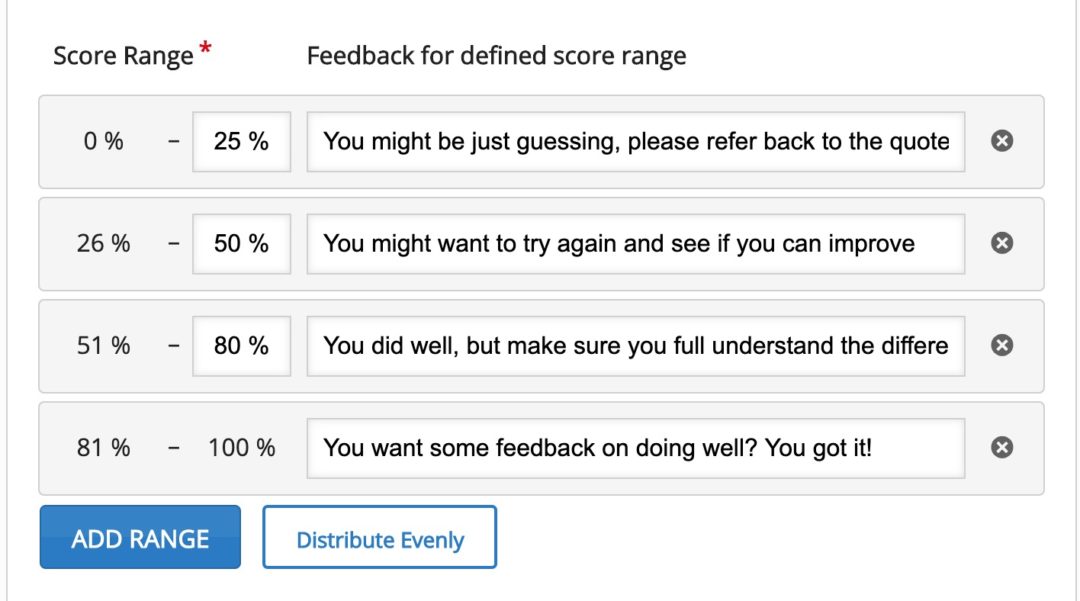
Task: Remove the 51%–80% score range
Action: [x=1001, y=346]
